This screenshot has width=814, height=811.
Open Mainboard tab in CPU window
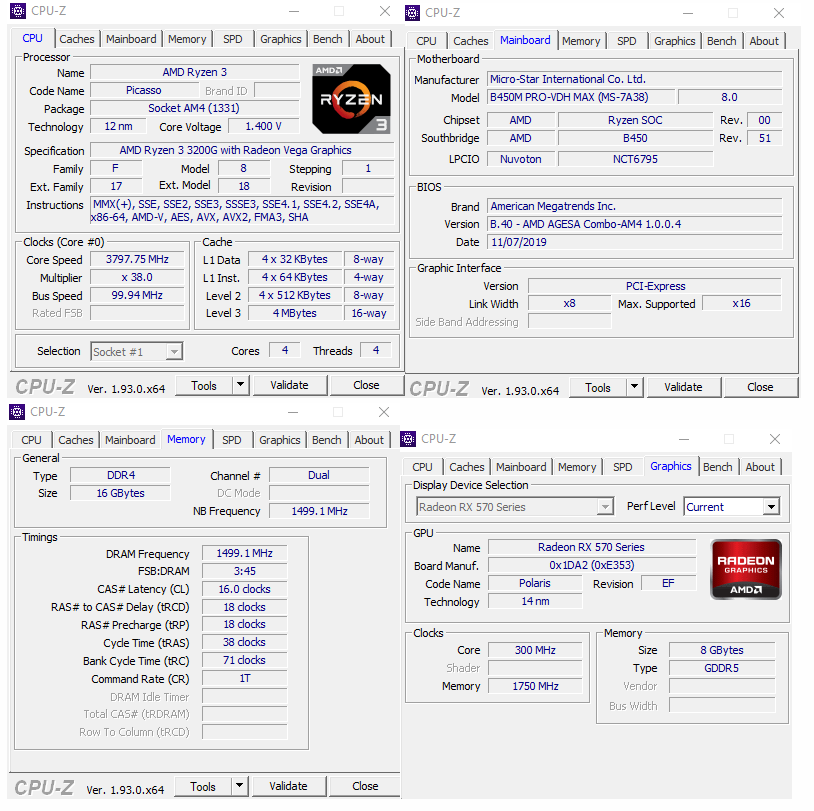coord(131,39)
